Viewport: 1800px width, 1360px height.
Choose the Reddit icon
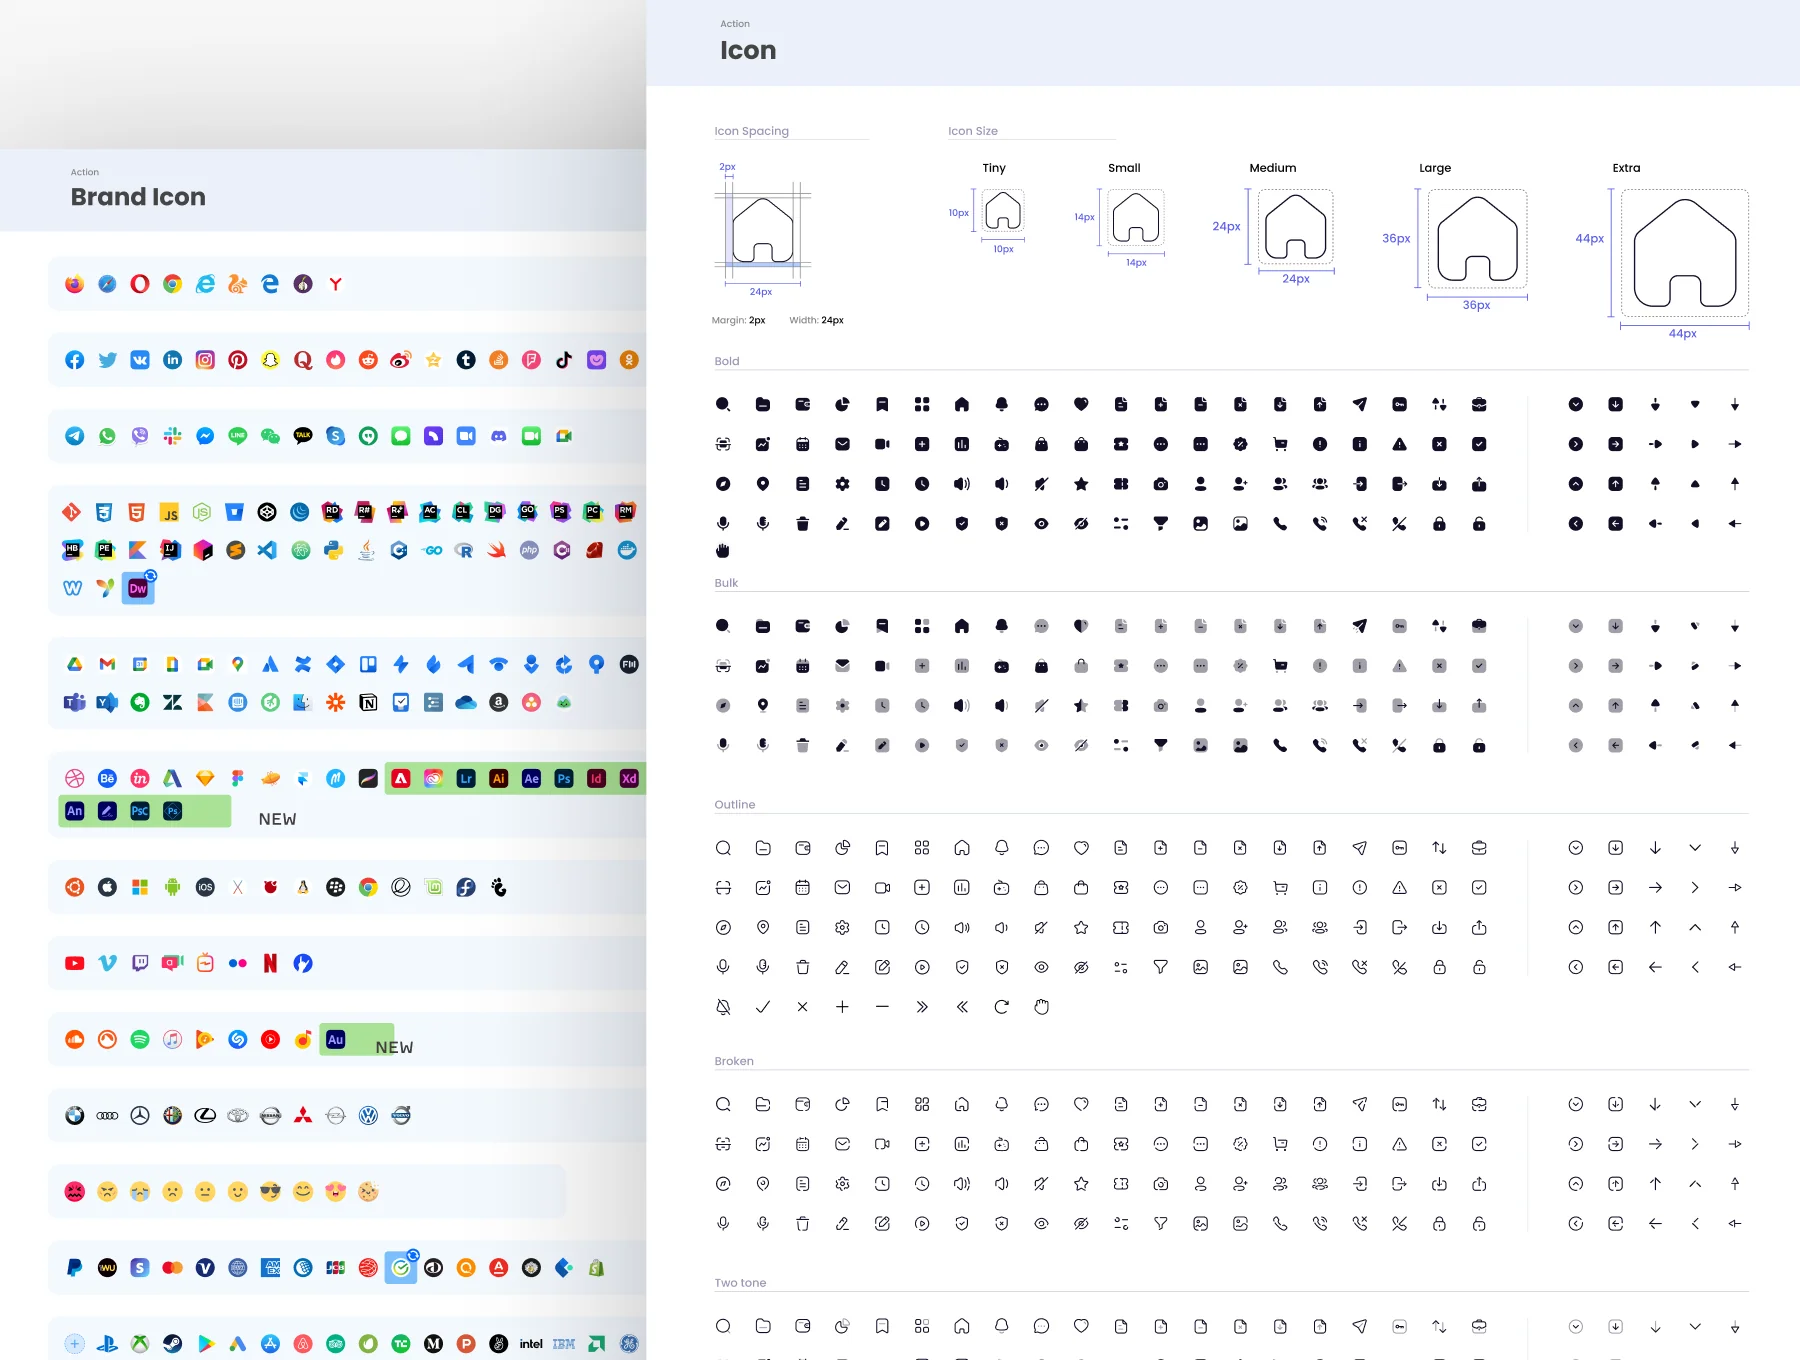pyautogui.click(x=368, y=360)
